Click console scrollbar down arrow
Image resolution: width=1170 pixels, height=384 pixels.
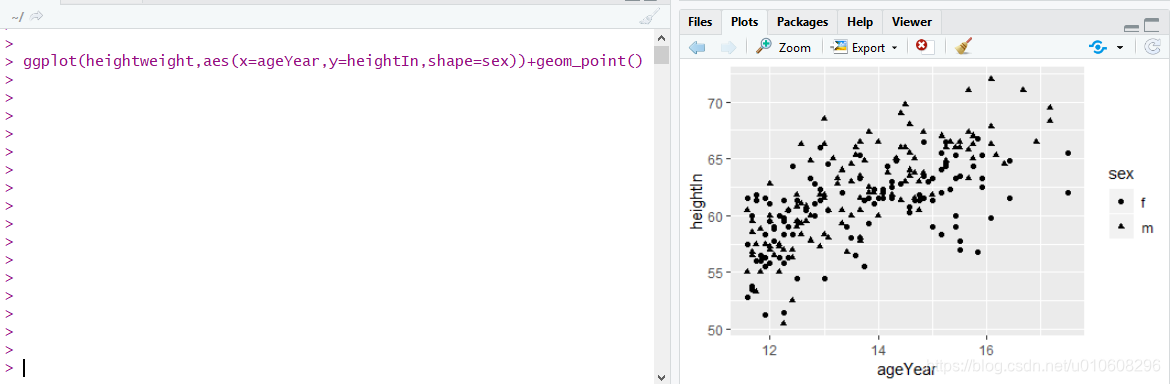pos(661,377)
